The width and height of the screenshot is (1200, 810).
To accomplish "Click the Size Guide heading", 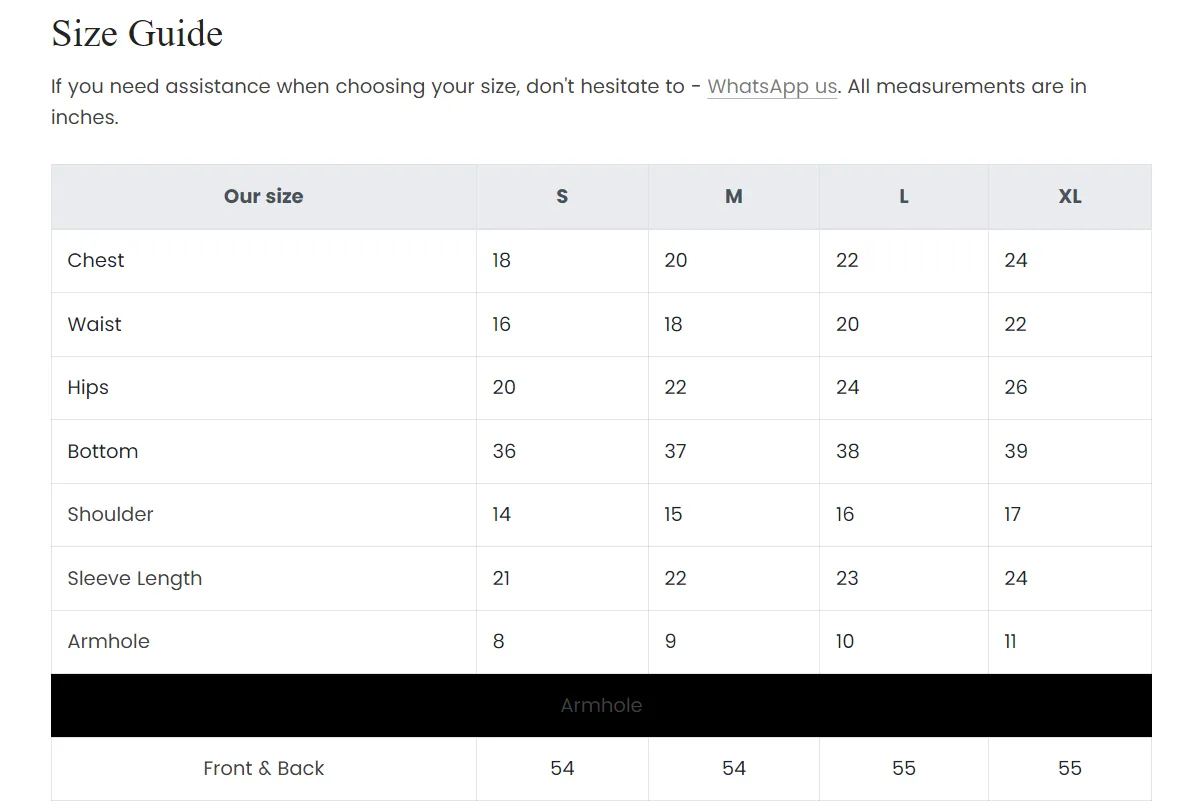I will click(137, 33).
